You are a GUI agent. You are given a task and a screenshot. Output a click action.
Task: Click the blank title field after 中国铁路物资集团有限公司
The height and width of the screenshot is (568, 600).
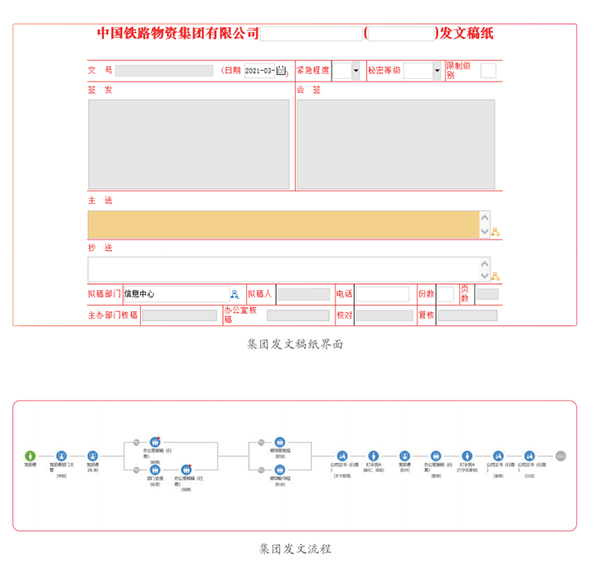pyautogui.click(x=311, y=34)
